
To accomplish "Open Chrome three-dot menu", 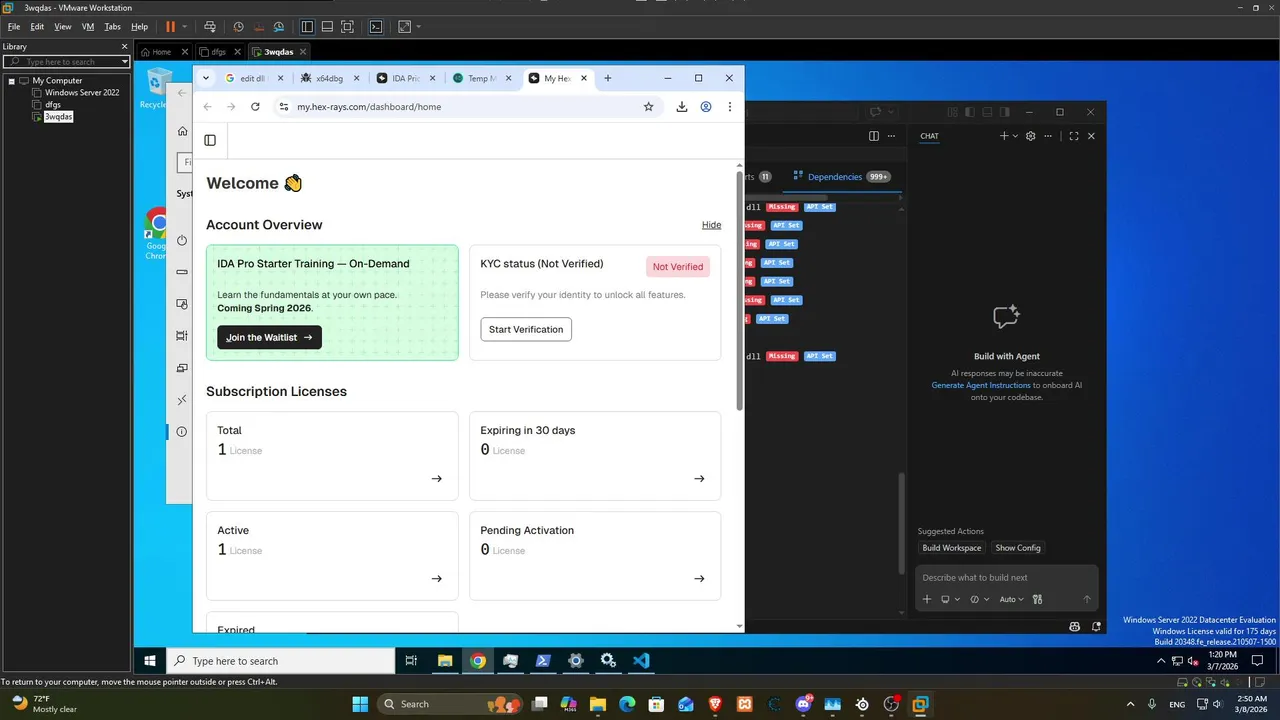I will 730,107.
